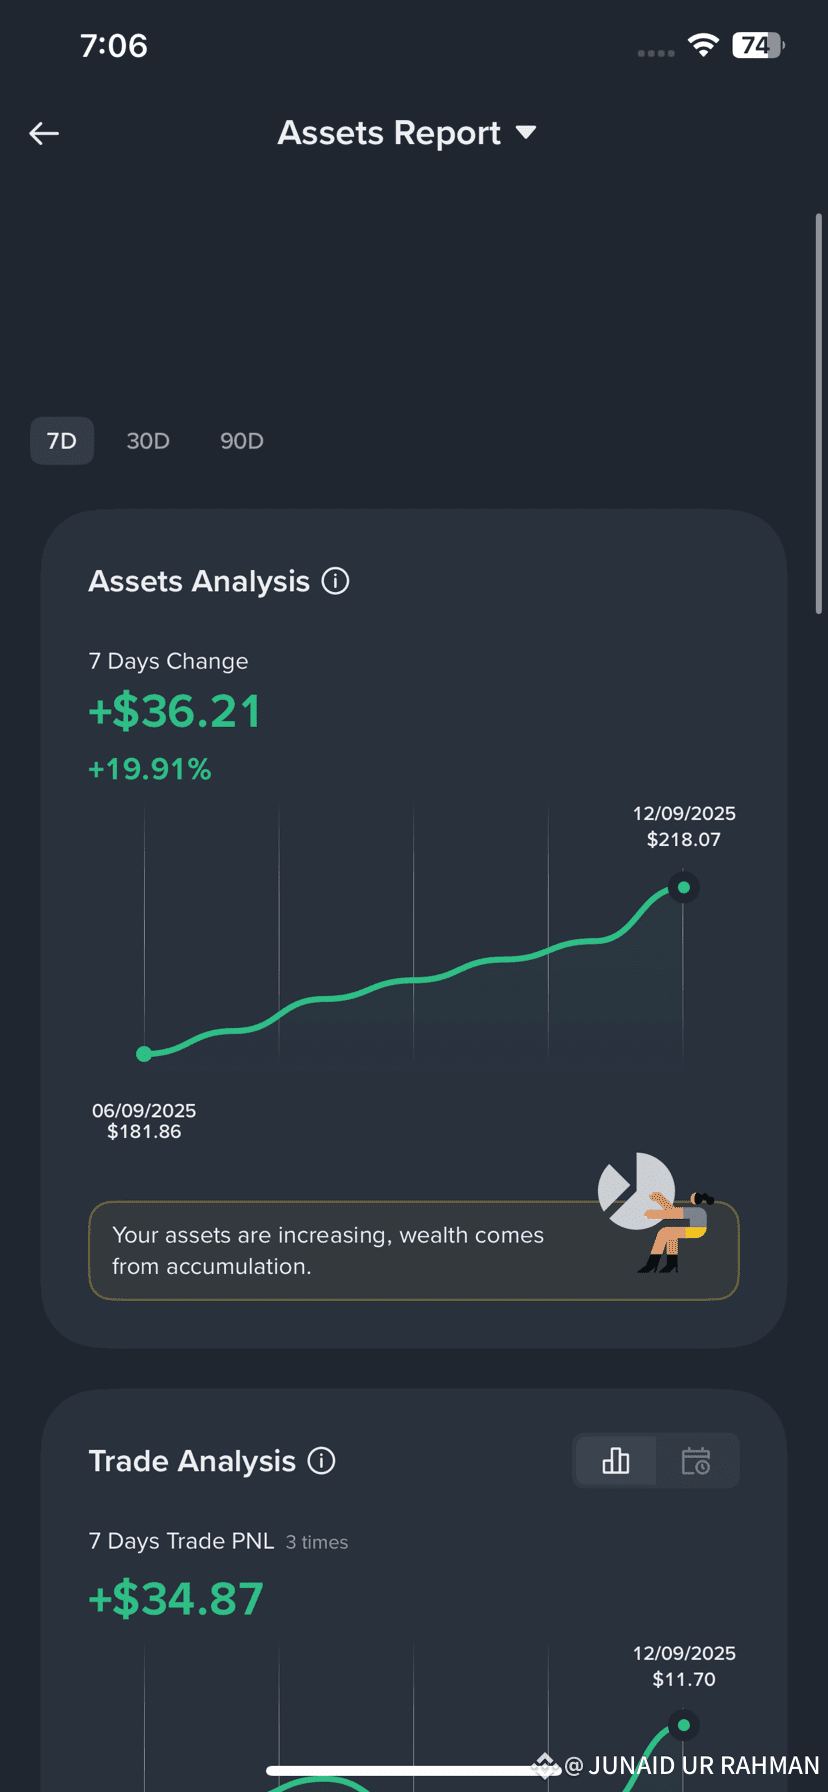The height and width of the screenshot is (1792, 828).
Task: Select the 90D time range tab
Action: [x=242, y=441]
